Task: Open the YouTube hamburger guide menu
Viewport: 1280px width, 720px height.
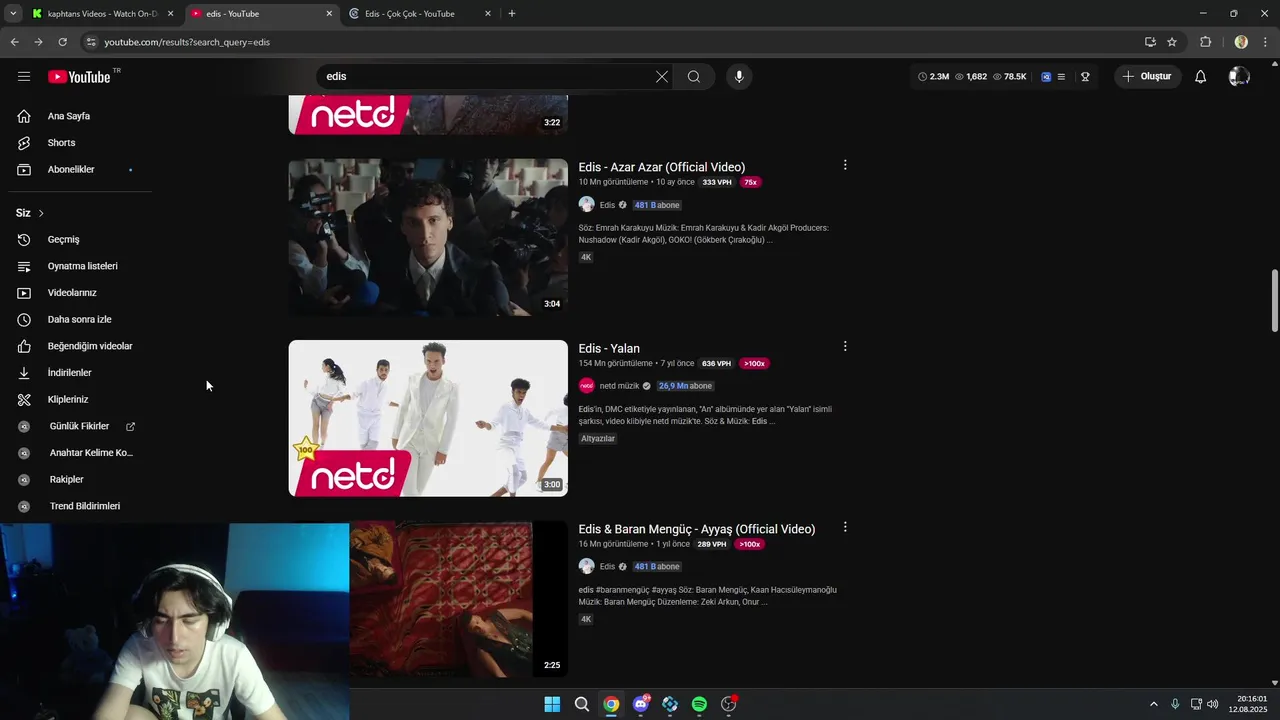Action: (24, 76)
